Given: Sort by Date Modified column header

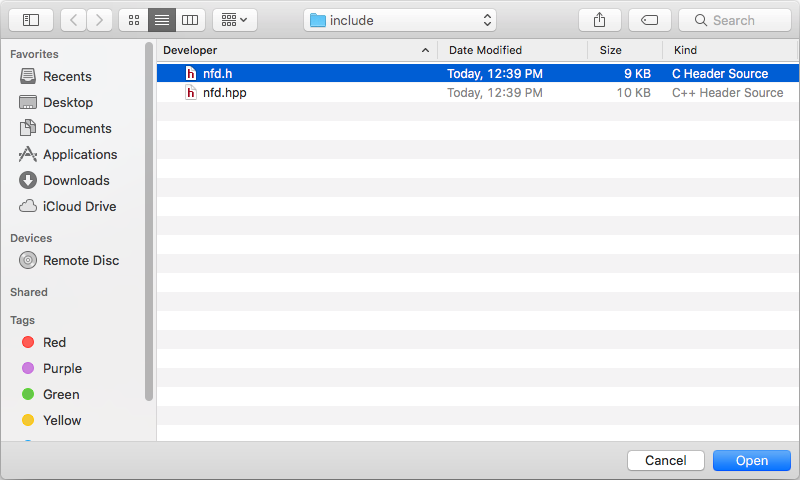Looking at the screenshot, I should tap(512, 50).
